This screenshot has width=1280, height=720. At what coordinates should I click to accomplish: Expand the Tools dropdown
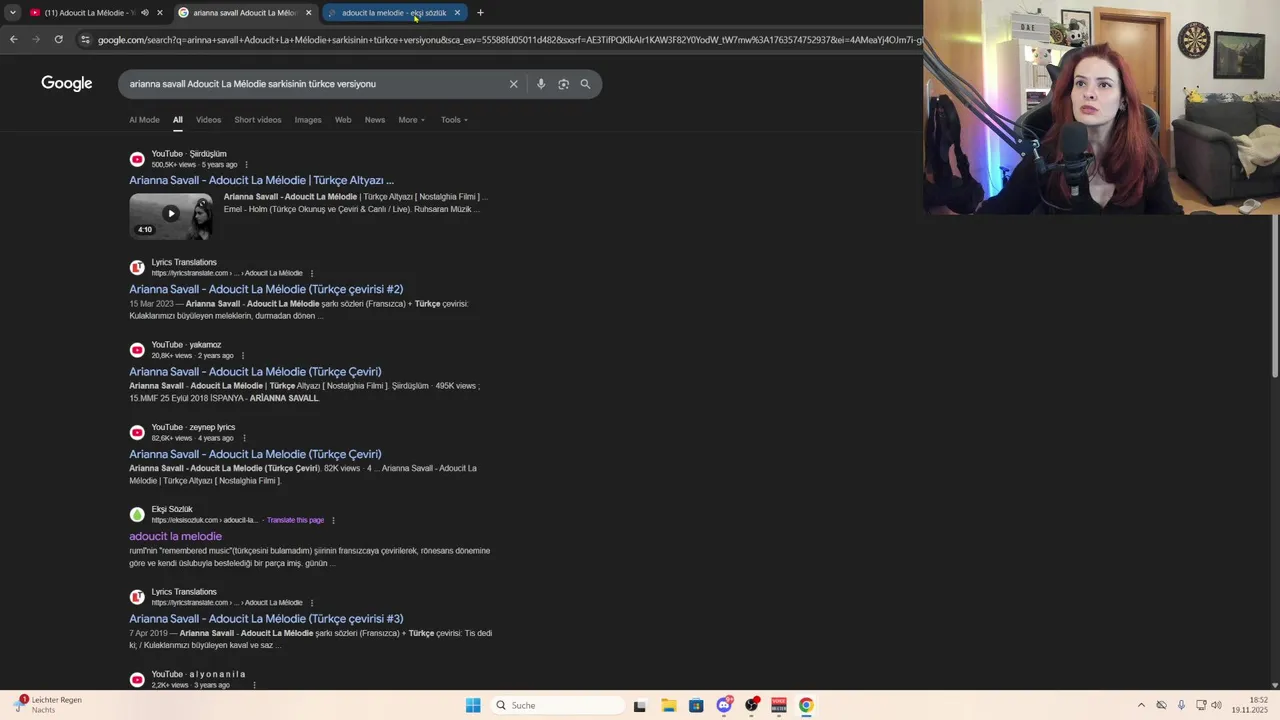(x=454, y=120)
